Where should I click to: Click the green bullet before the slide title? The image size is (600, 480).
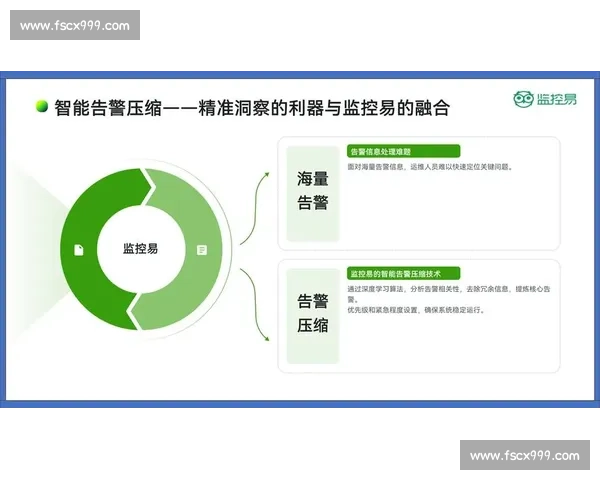coord(42,106)
